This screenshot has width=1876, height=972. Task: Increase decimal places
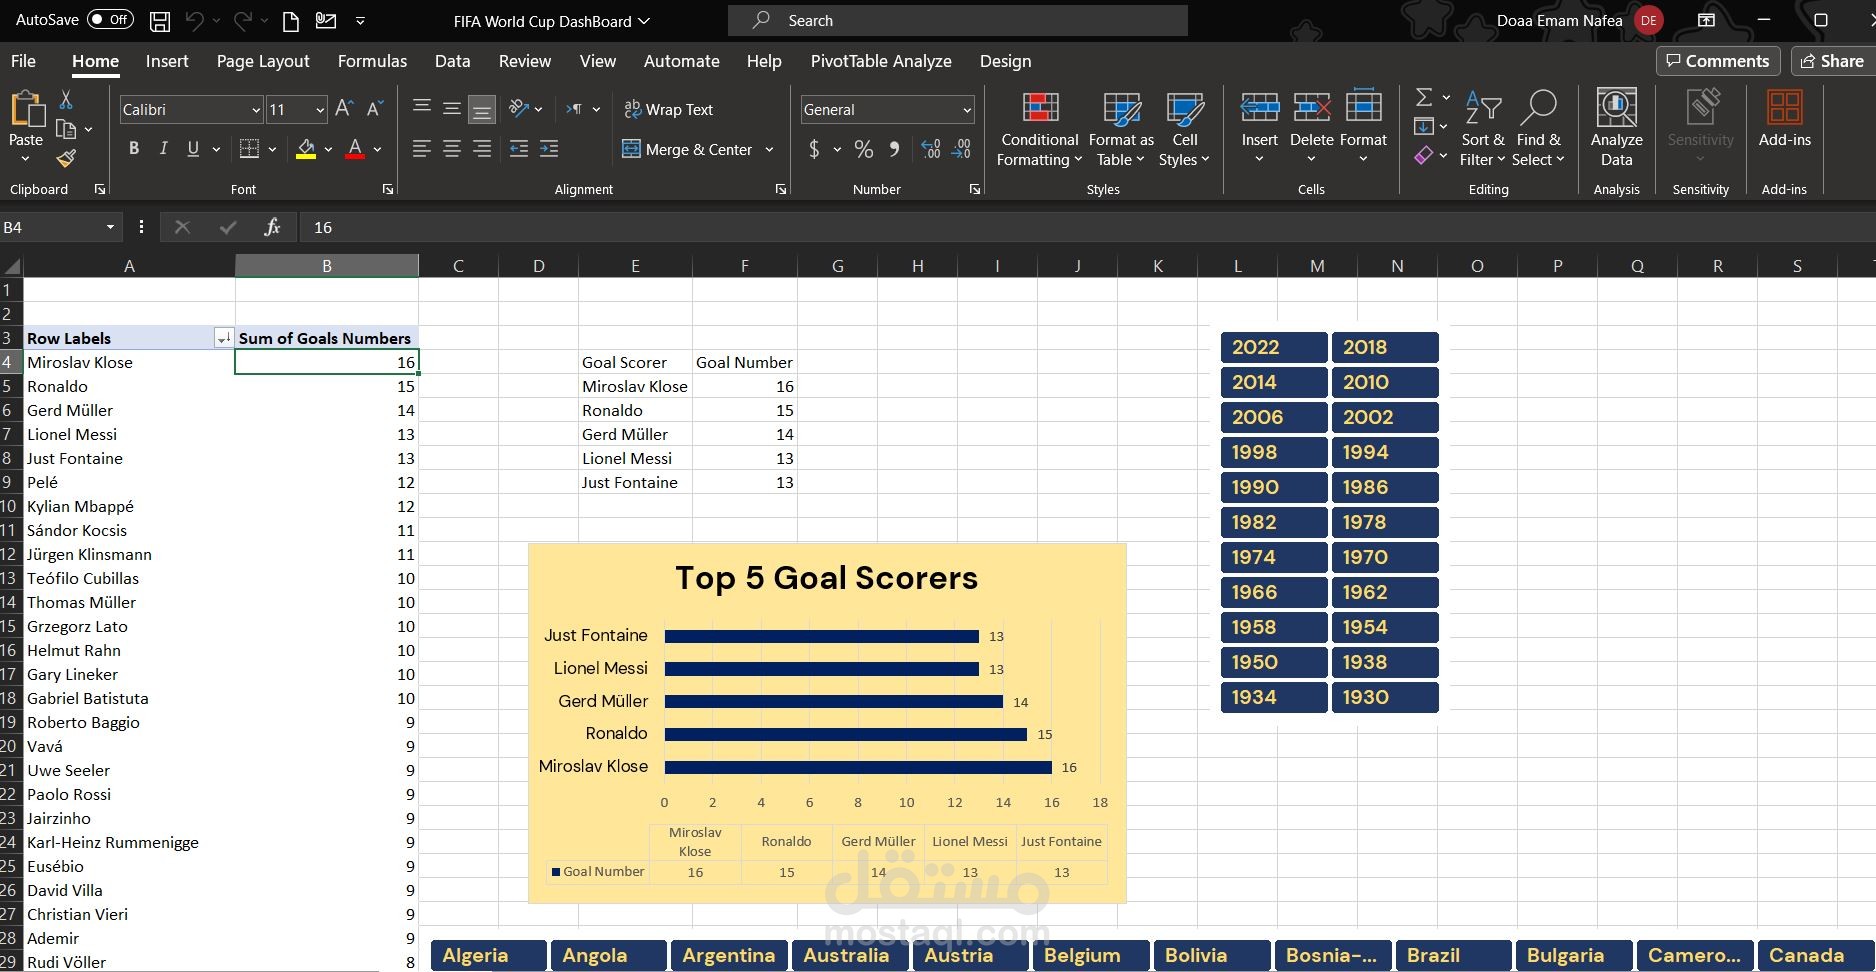point(931,149)
